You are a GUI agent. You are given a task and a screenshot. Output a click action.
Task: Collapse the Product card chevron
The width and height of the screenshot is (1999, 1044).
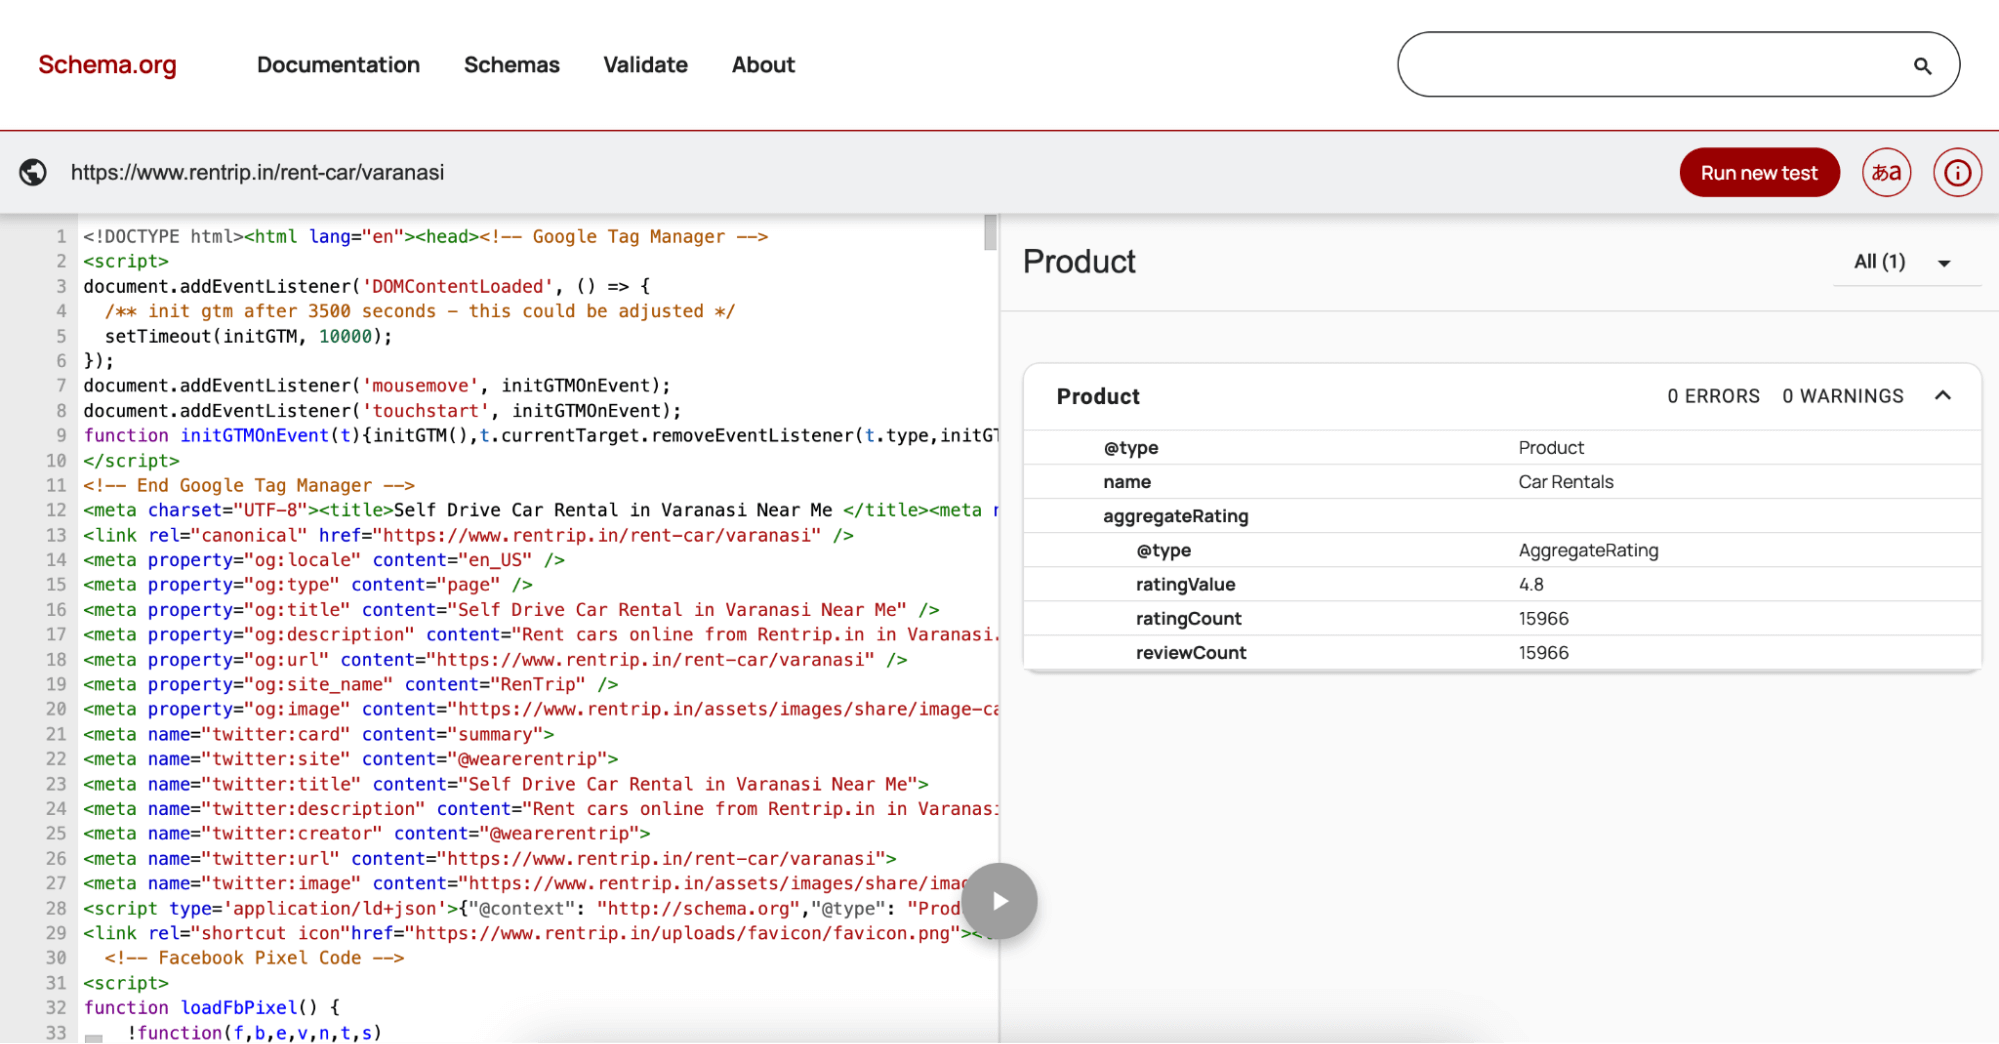pos(1943,396)
